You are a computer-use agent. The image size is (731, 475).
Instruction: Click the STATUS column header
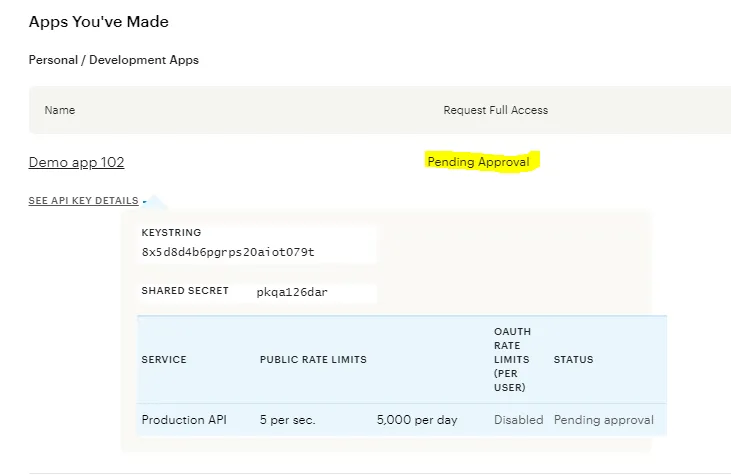573,360
